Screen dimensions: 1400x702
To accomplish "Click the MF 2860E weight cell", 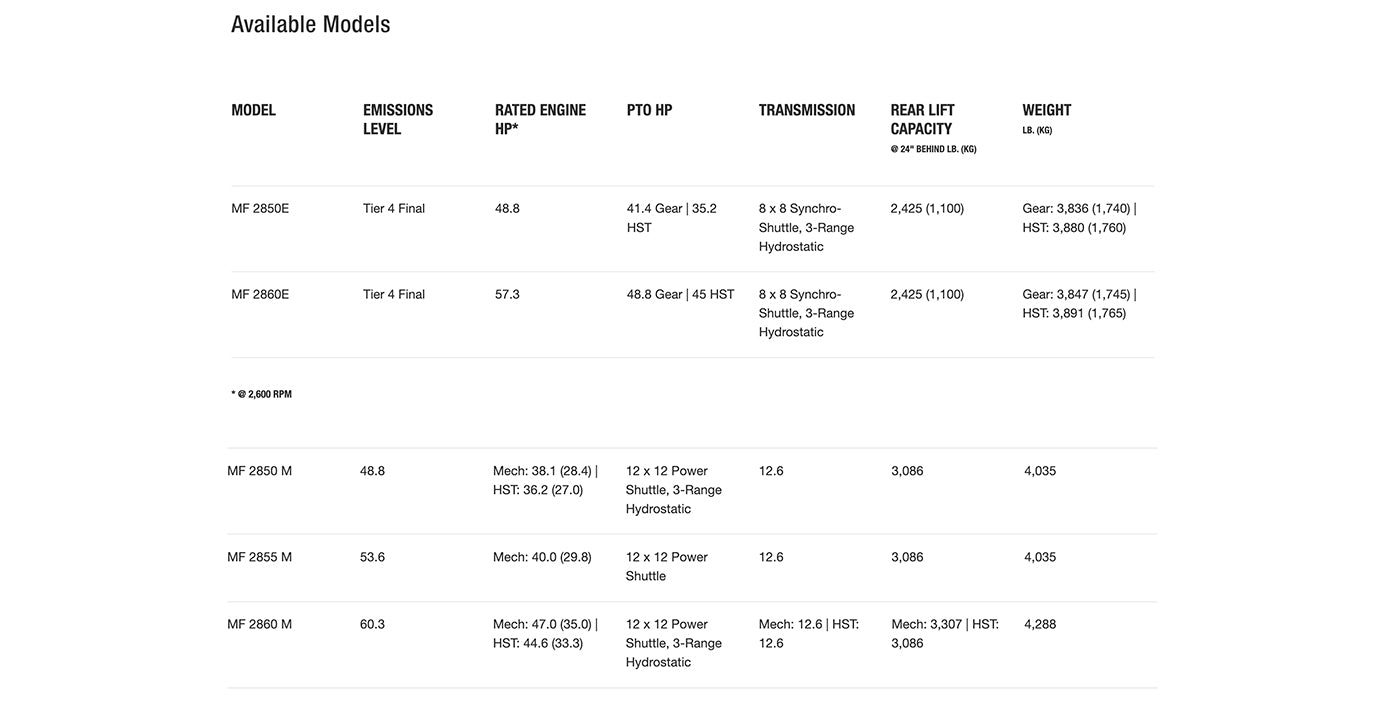I will 1079,304.
